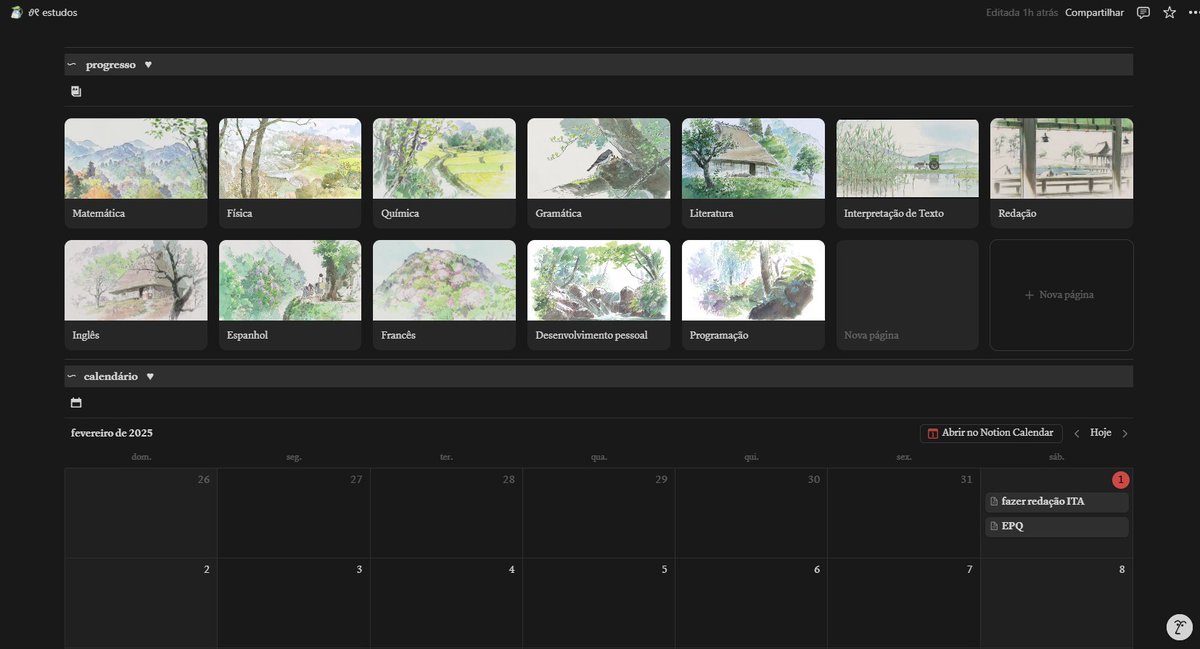This screenshot has width=1200, height=649.
Task: Select calendar day 3
Action: [294, 603]
